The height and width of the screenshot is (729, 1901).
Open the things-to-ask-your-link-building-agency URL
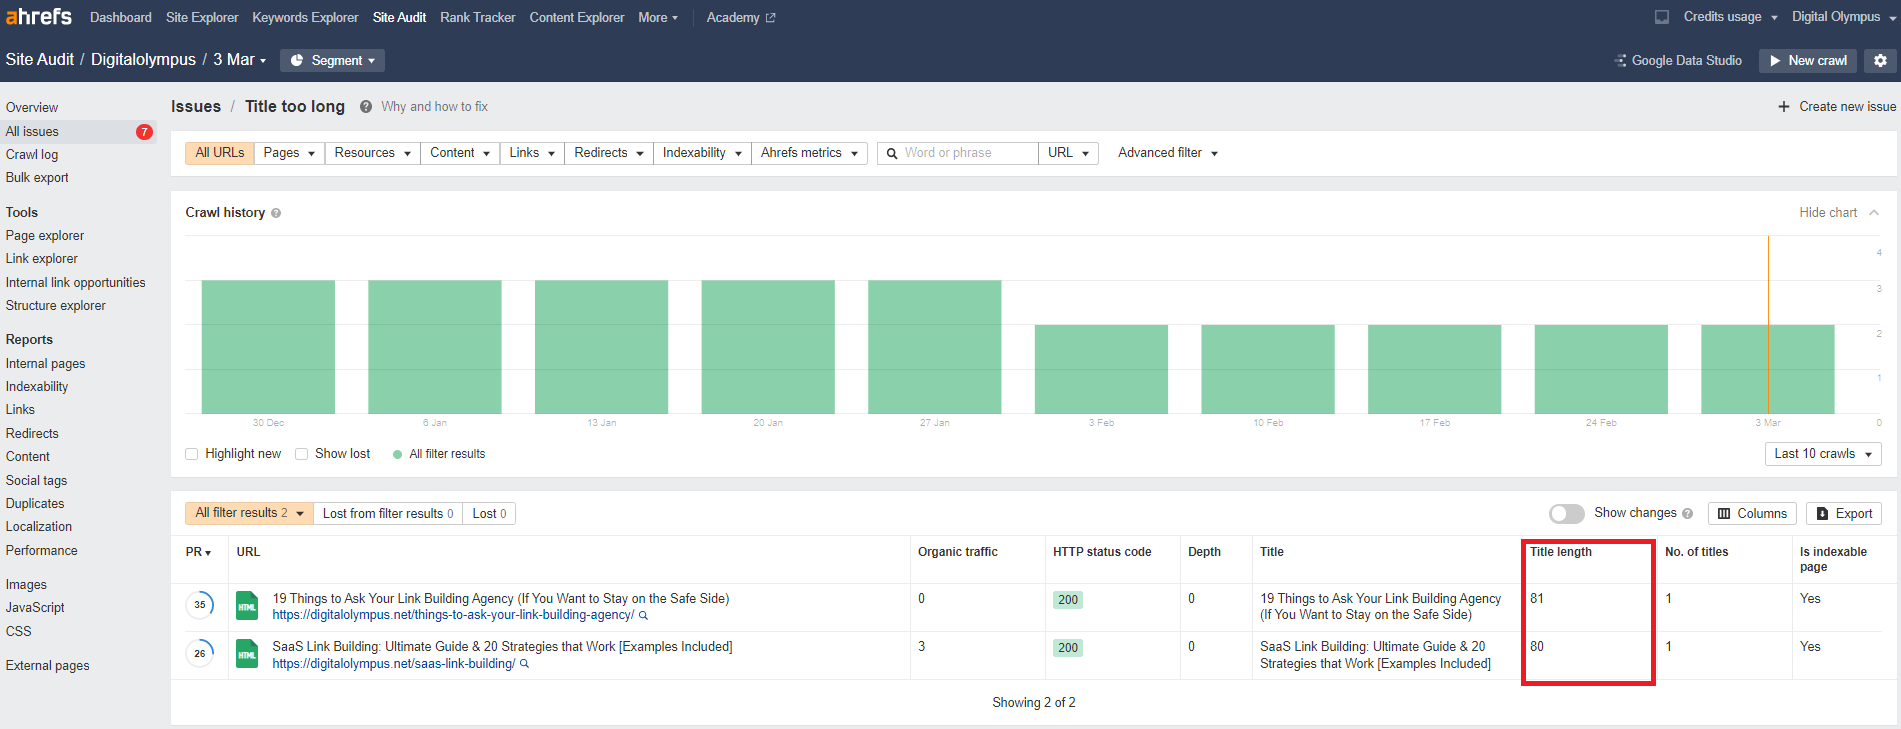453,615
